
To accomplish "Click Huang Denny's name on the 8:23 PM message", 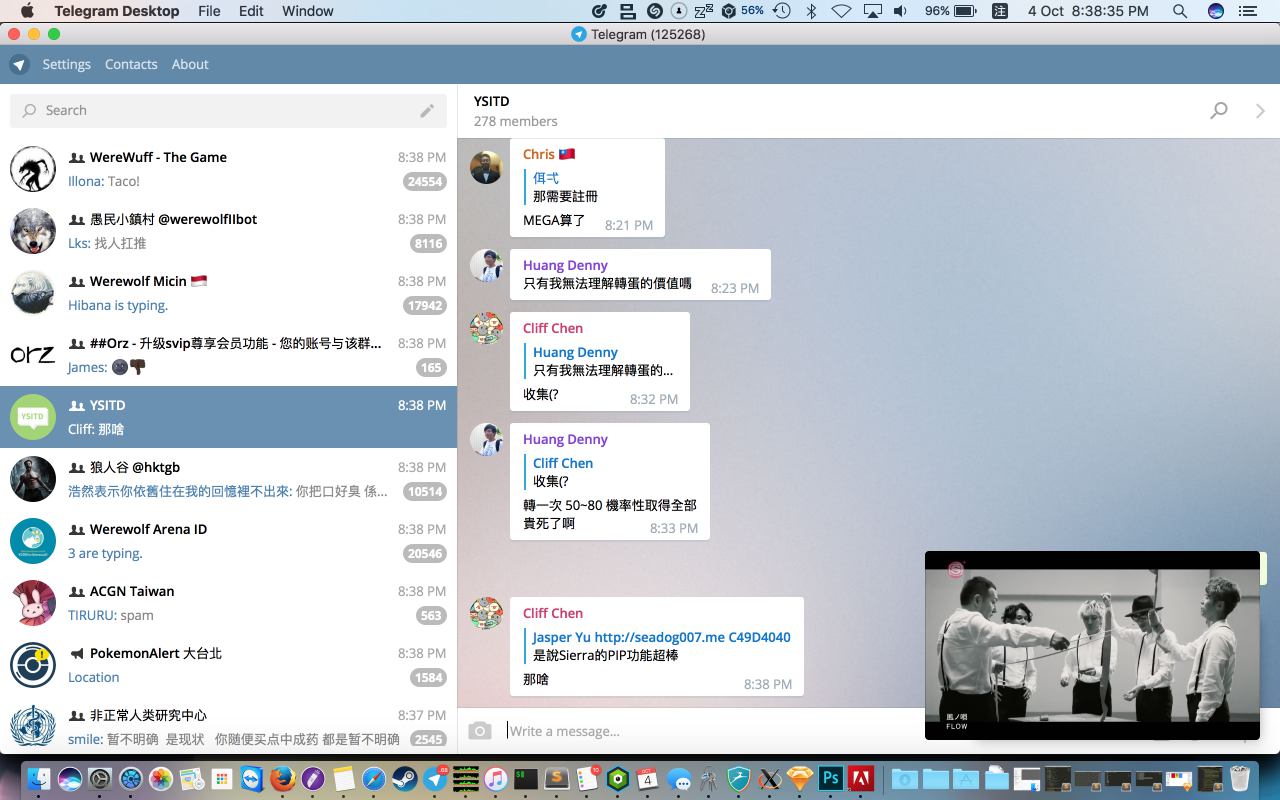I will point(565,265).
